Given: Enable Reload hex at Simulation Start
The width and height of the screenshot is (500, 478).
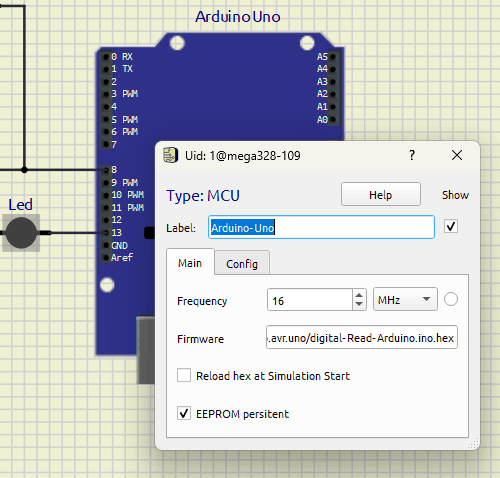Looking at the screenshot, I should coord(184,375).
